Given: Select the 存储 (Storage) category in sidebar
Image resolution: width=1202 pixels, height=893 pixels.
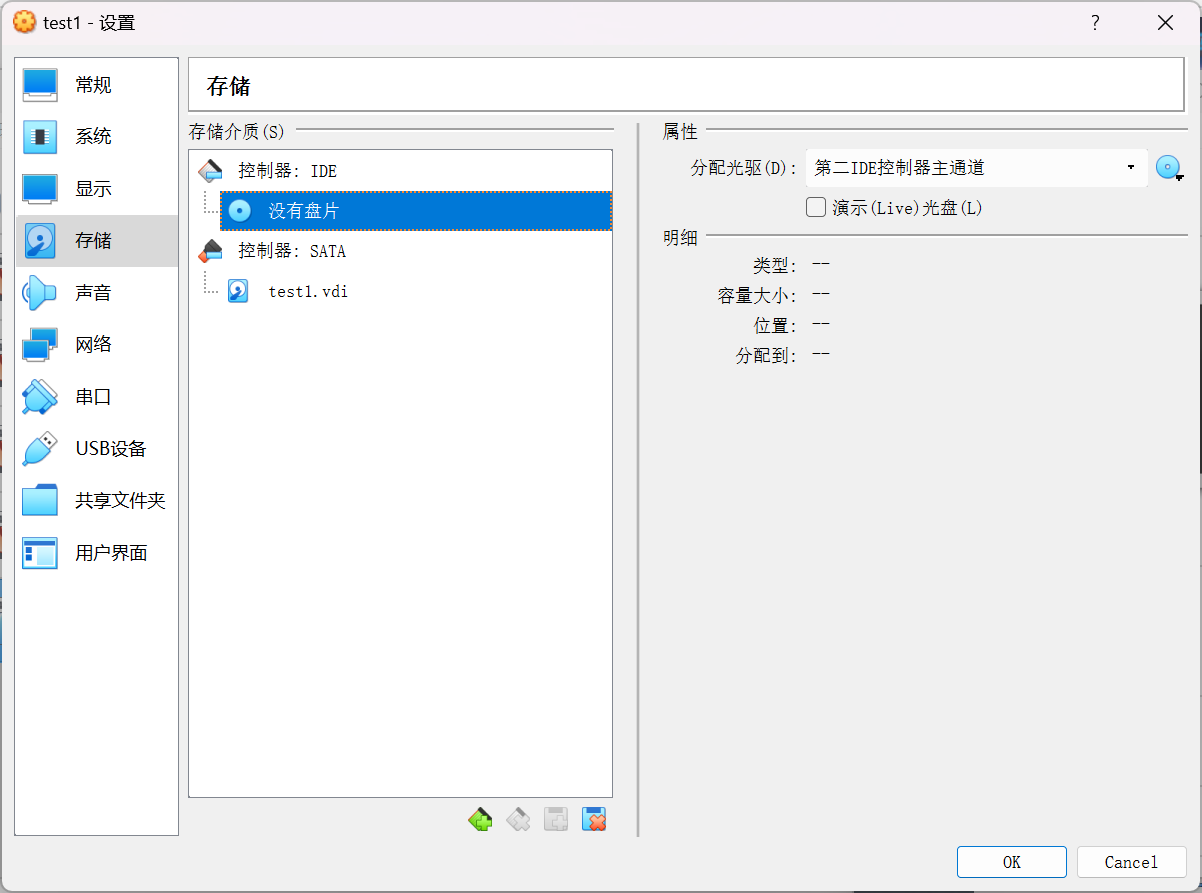Looking at the screenshot, I should (x=96, y=241).
